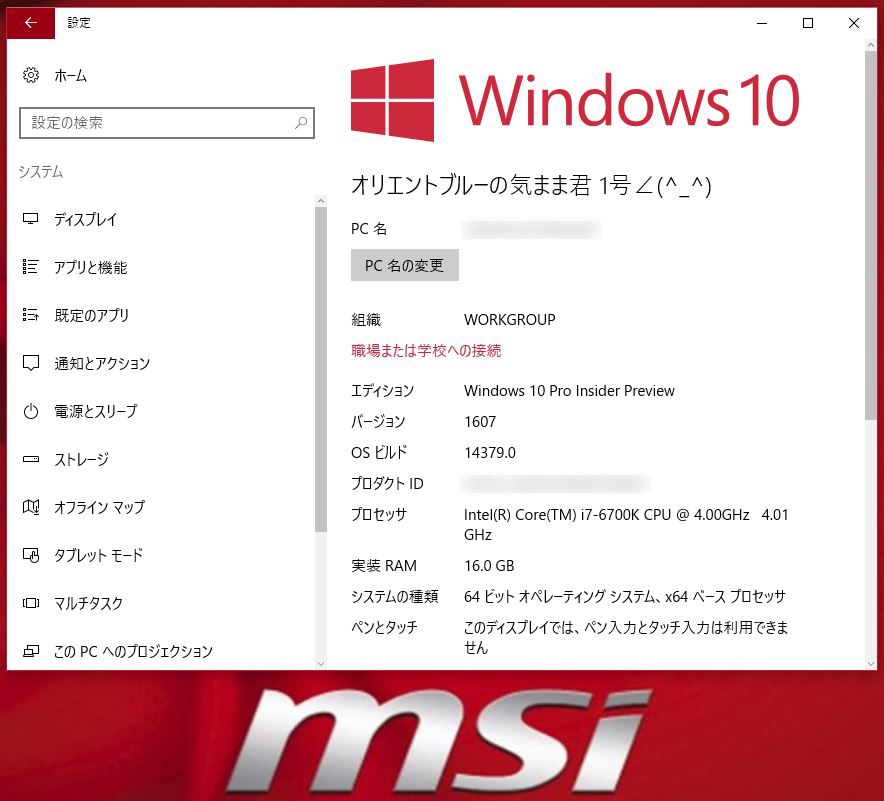This screenshot has width=884, height=801.
Task: Maximize the 設定 window
Action: click(x=808, y=23)
